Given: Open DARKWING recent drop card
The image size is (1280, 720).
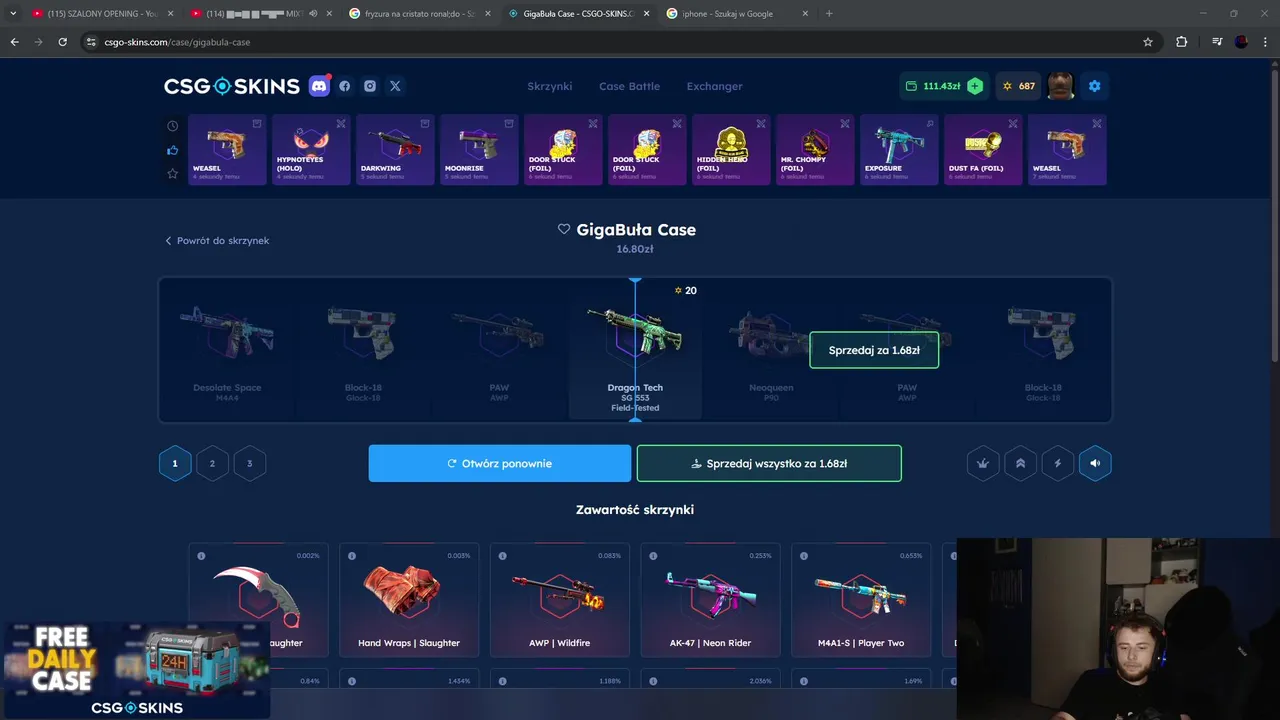Looking at the screenshot, I should click(x=395, y=150).
